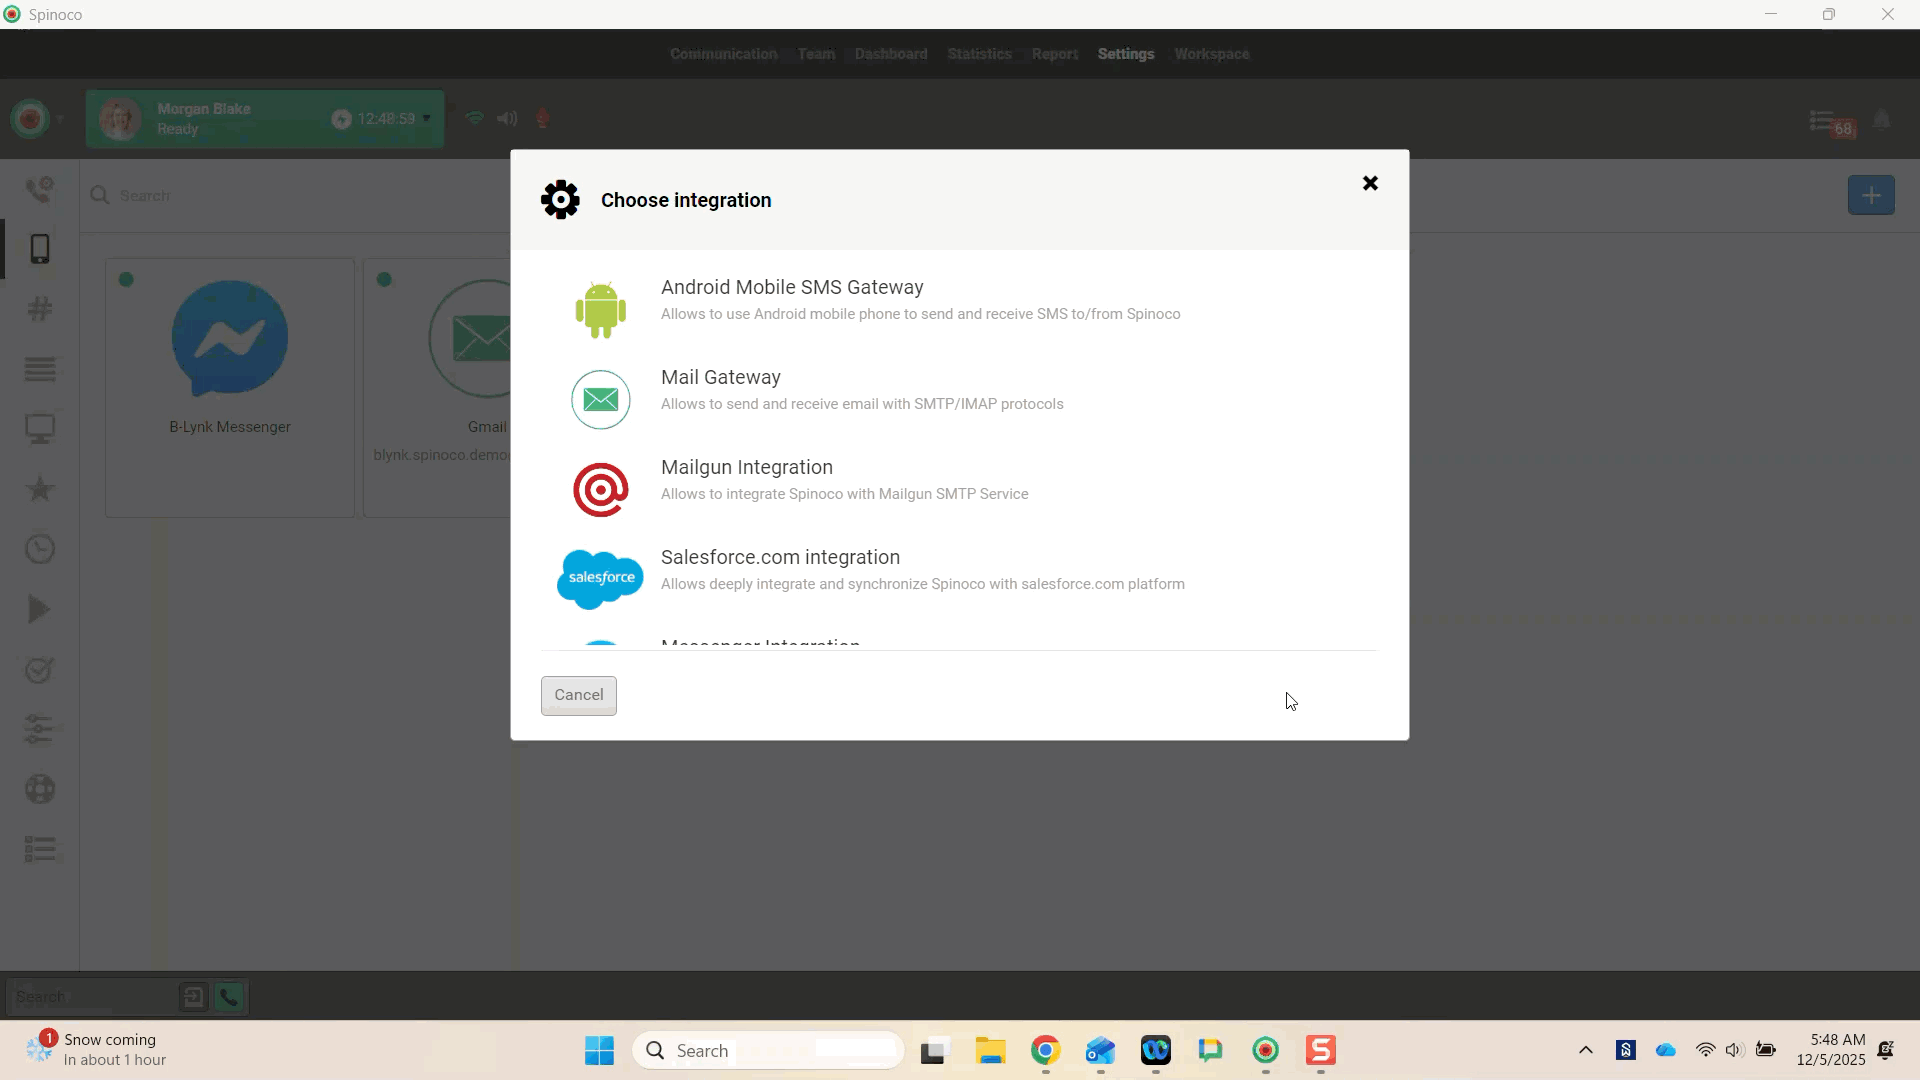Close the Choose integration dialog

pos(1370,183)
